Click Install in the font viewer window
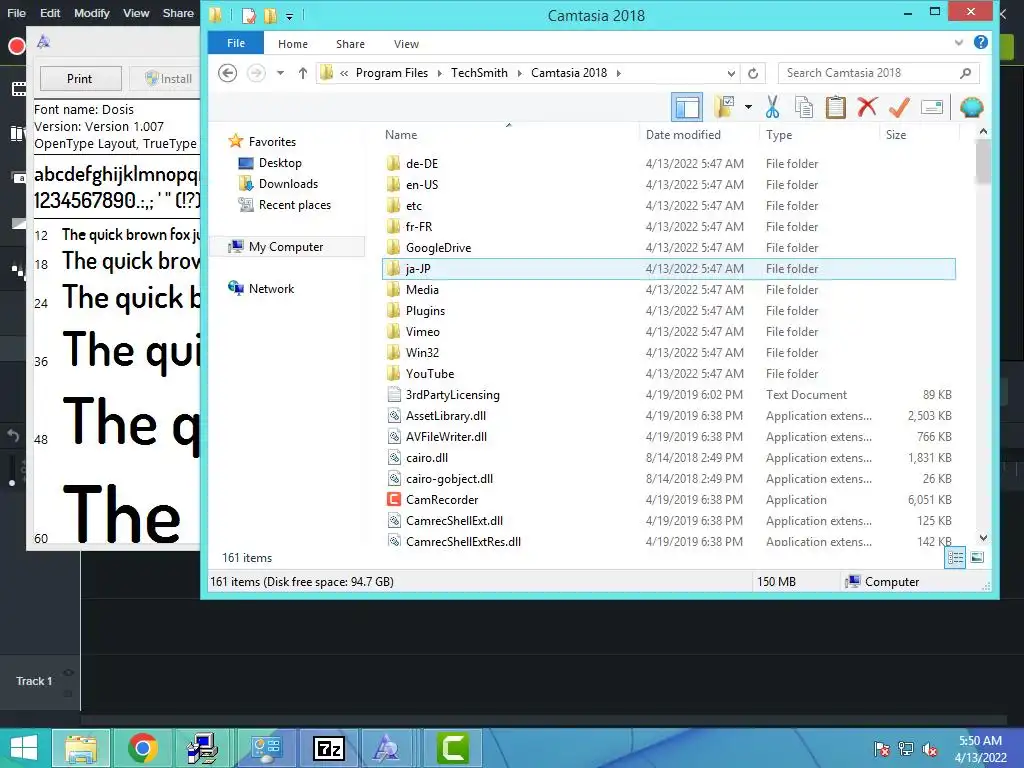Screen dimensions: 1024x768 [x=168, y=78]
